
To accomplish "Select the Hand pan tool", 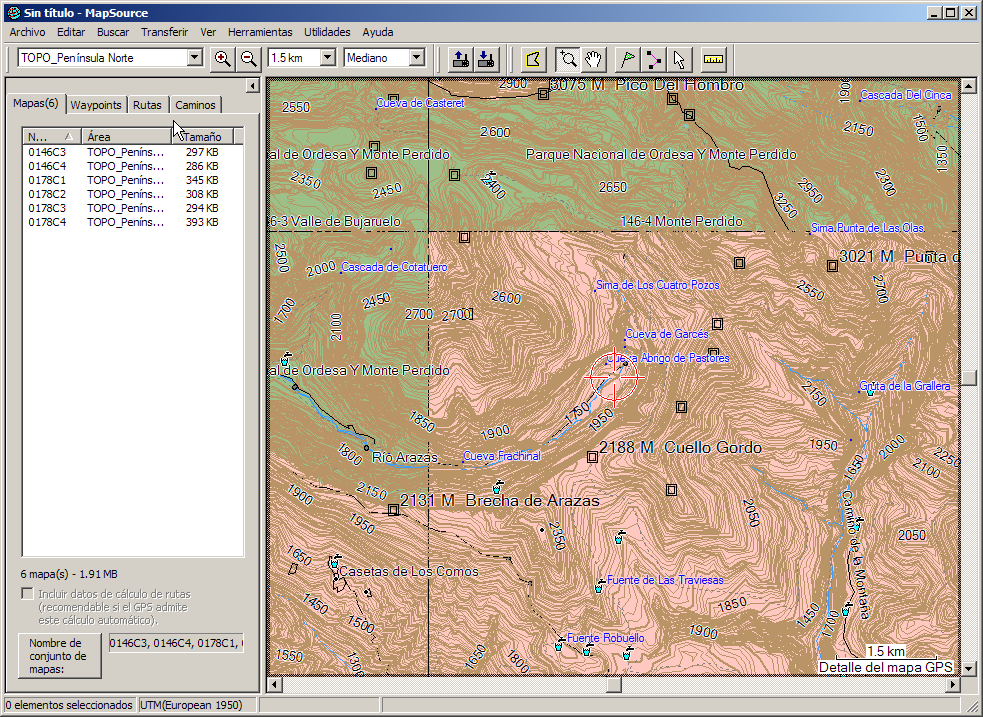I will [x=592, y=60].
